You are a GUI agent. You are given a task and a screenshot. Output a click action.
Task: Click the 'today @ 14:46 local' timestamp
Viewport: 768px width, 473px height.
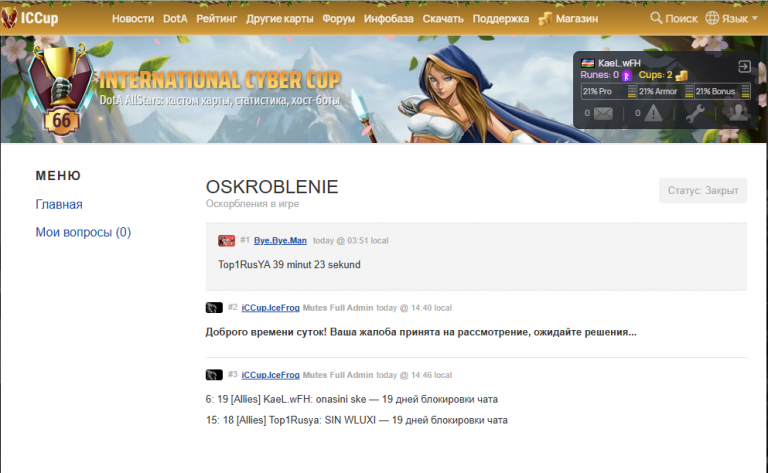[414, 375]
